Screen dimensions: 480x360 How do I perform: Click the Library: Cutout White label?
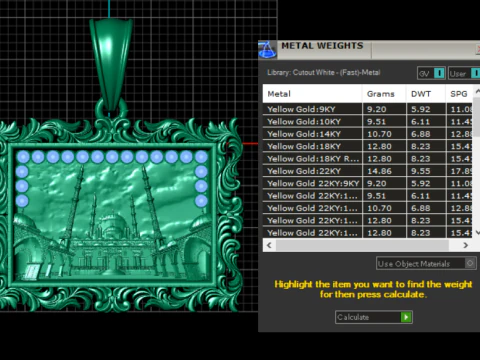pos(323,72)
